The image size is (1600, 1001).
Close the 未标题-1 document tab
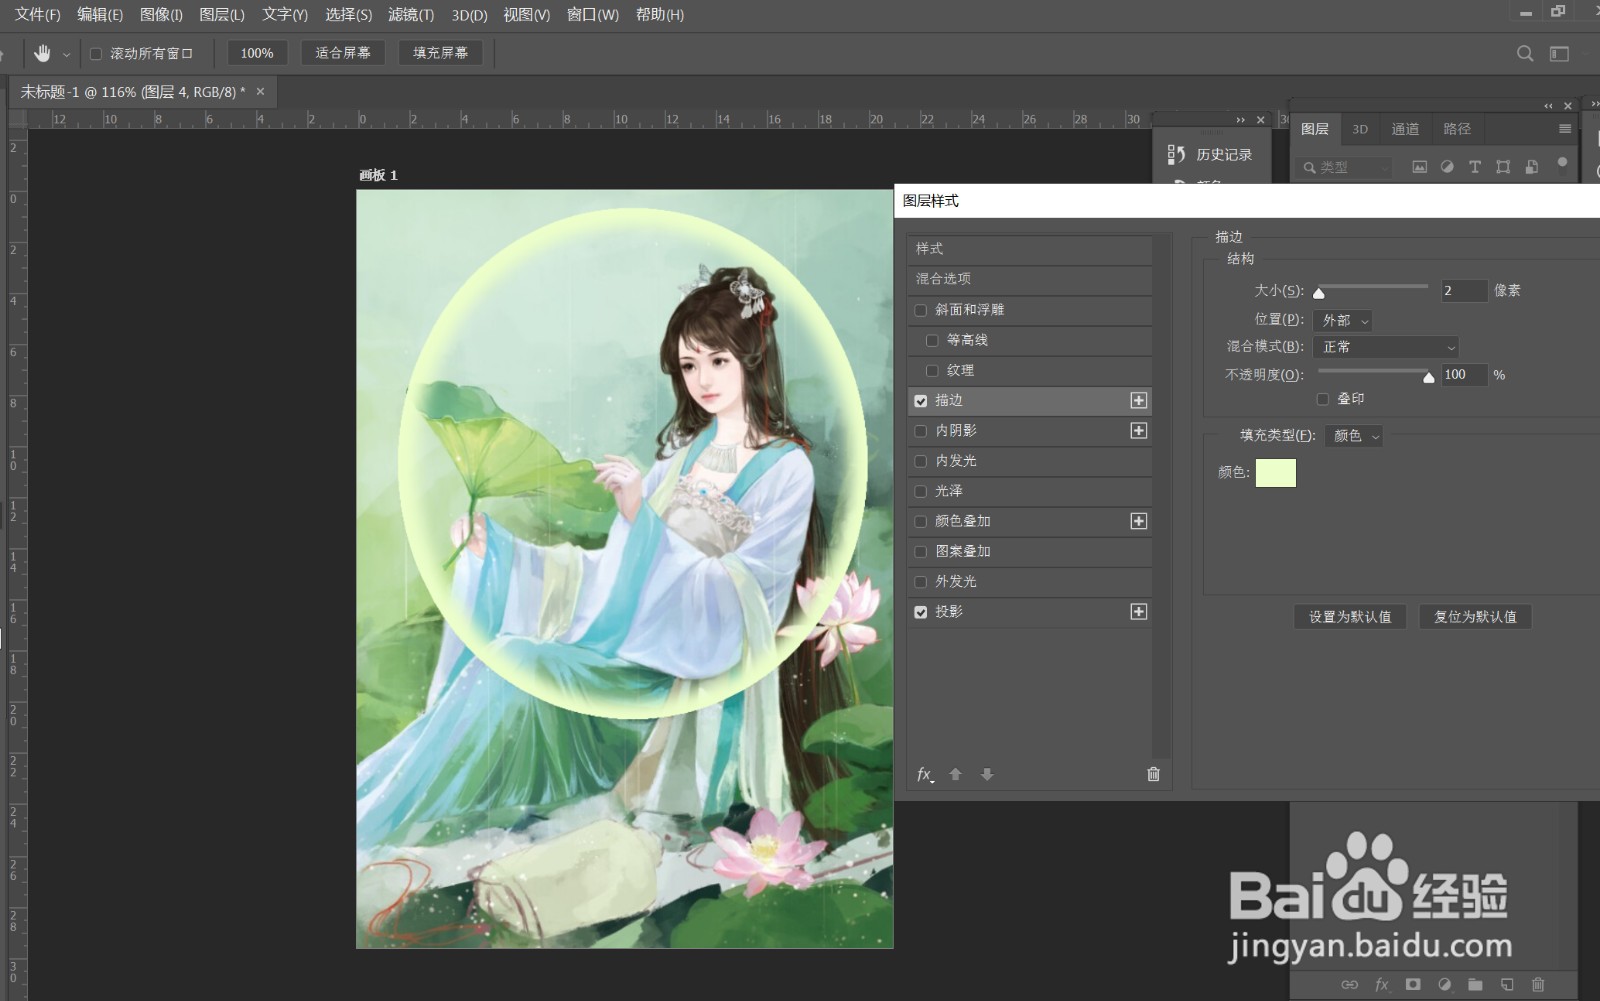(x=260, y=92)
